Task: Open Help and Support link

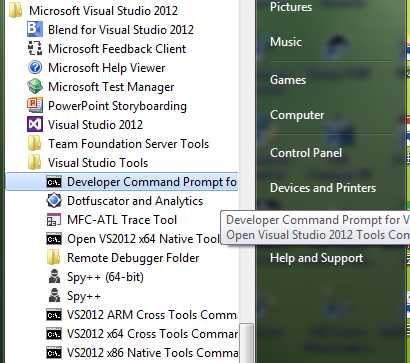Action: (x=316, y=258)
